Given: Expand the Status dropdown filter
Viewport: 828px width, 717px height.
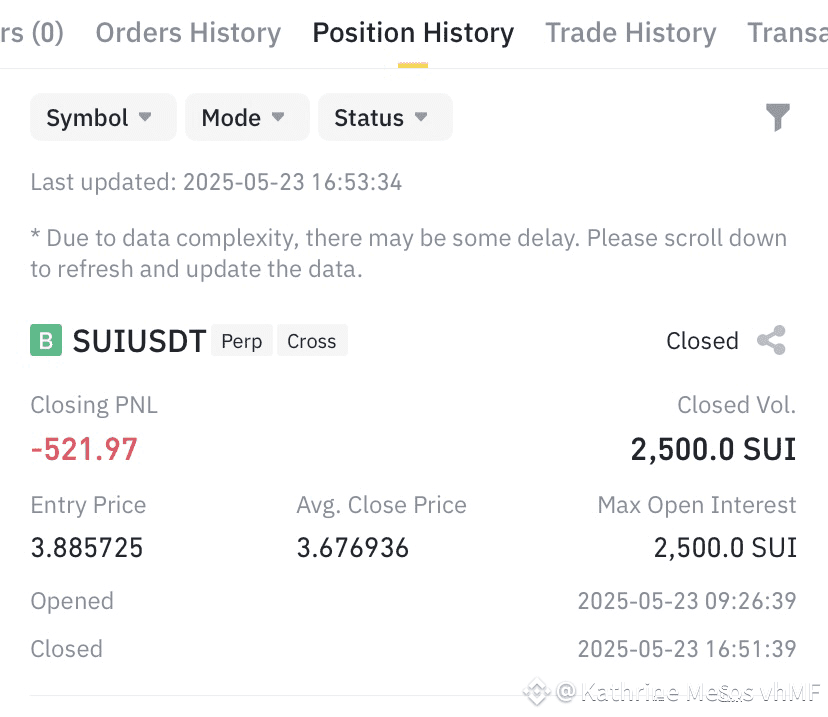Looking at the screenshot, I should click(x=385, y=117).
